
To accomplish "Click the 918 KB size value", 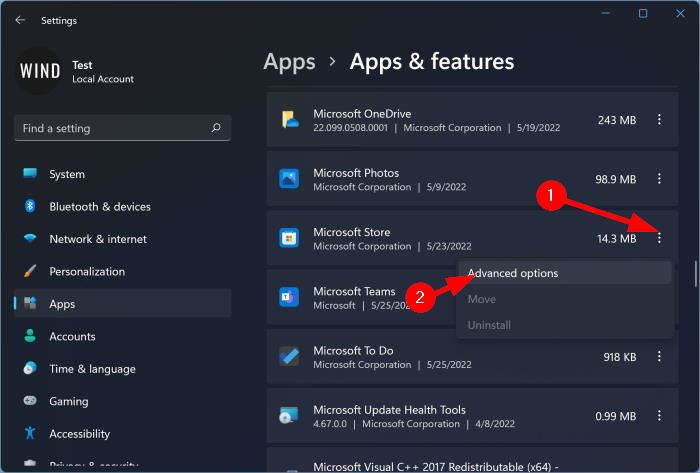I will tap(620, 357).
